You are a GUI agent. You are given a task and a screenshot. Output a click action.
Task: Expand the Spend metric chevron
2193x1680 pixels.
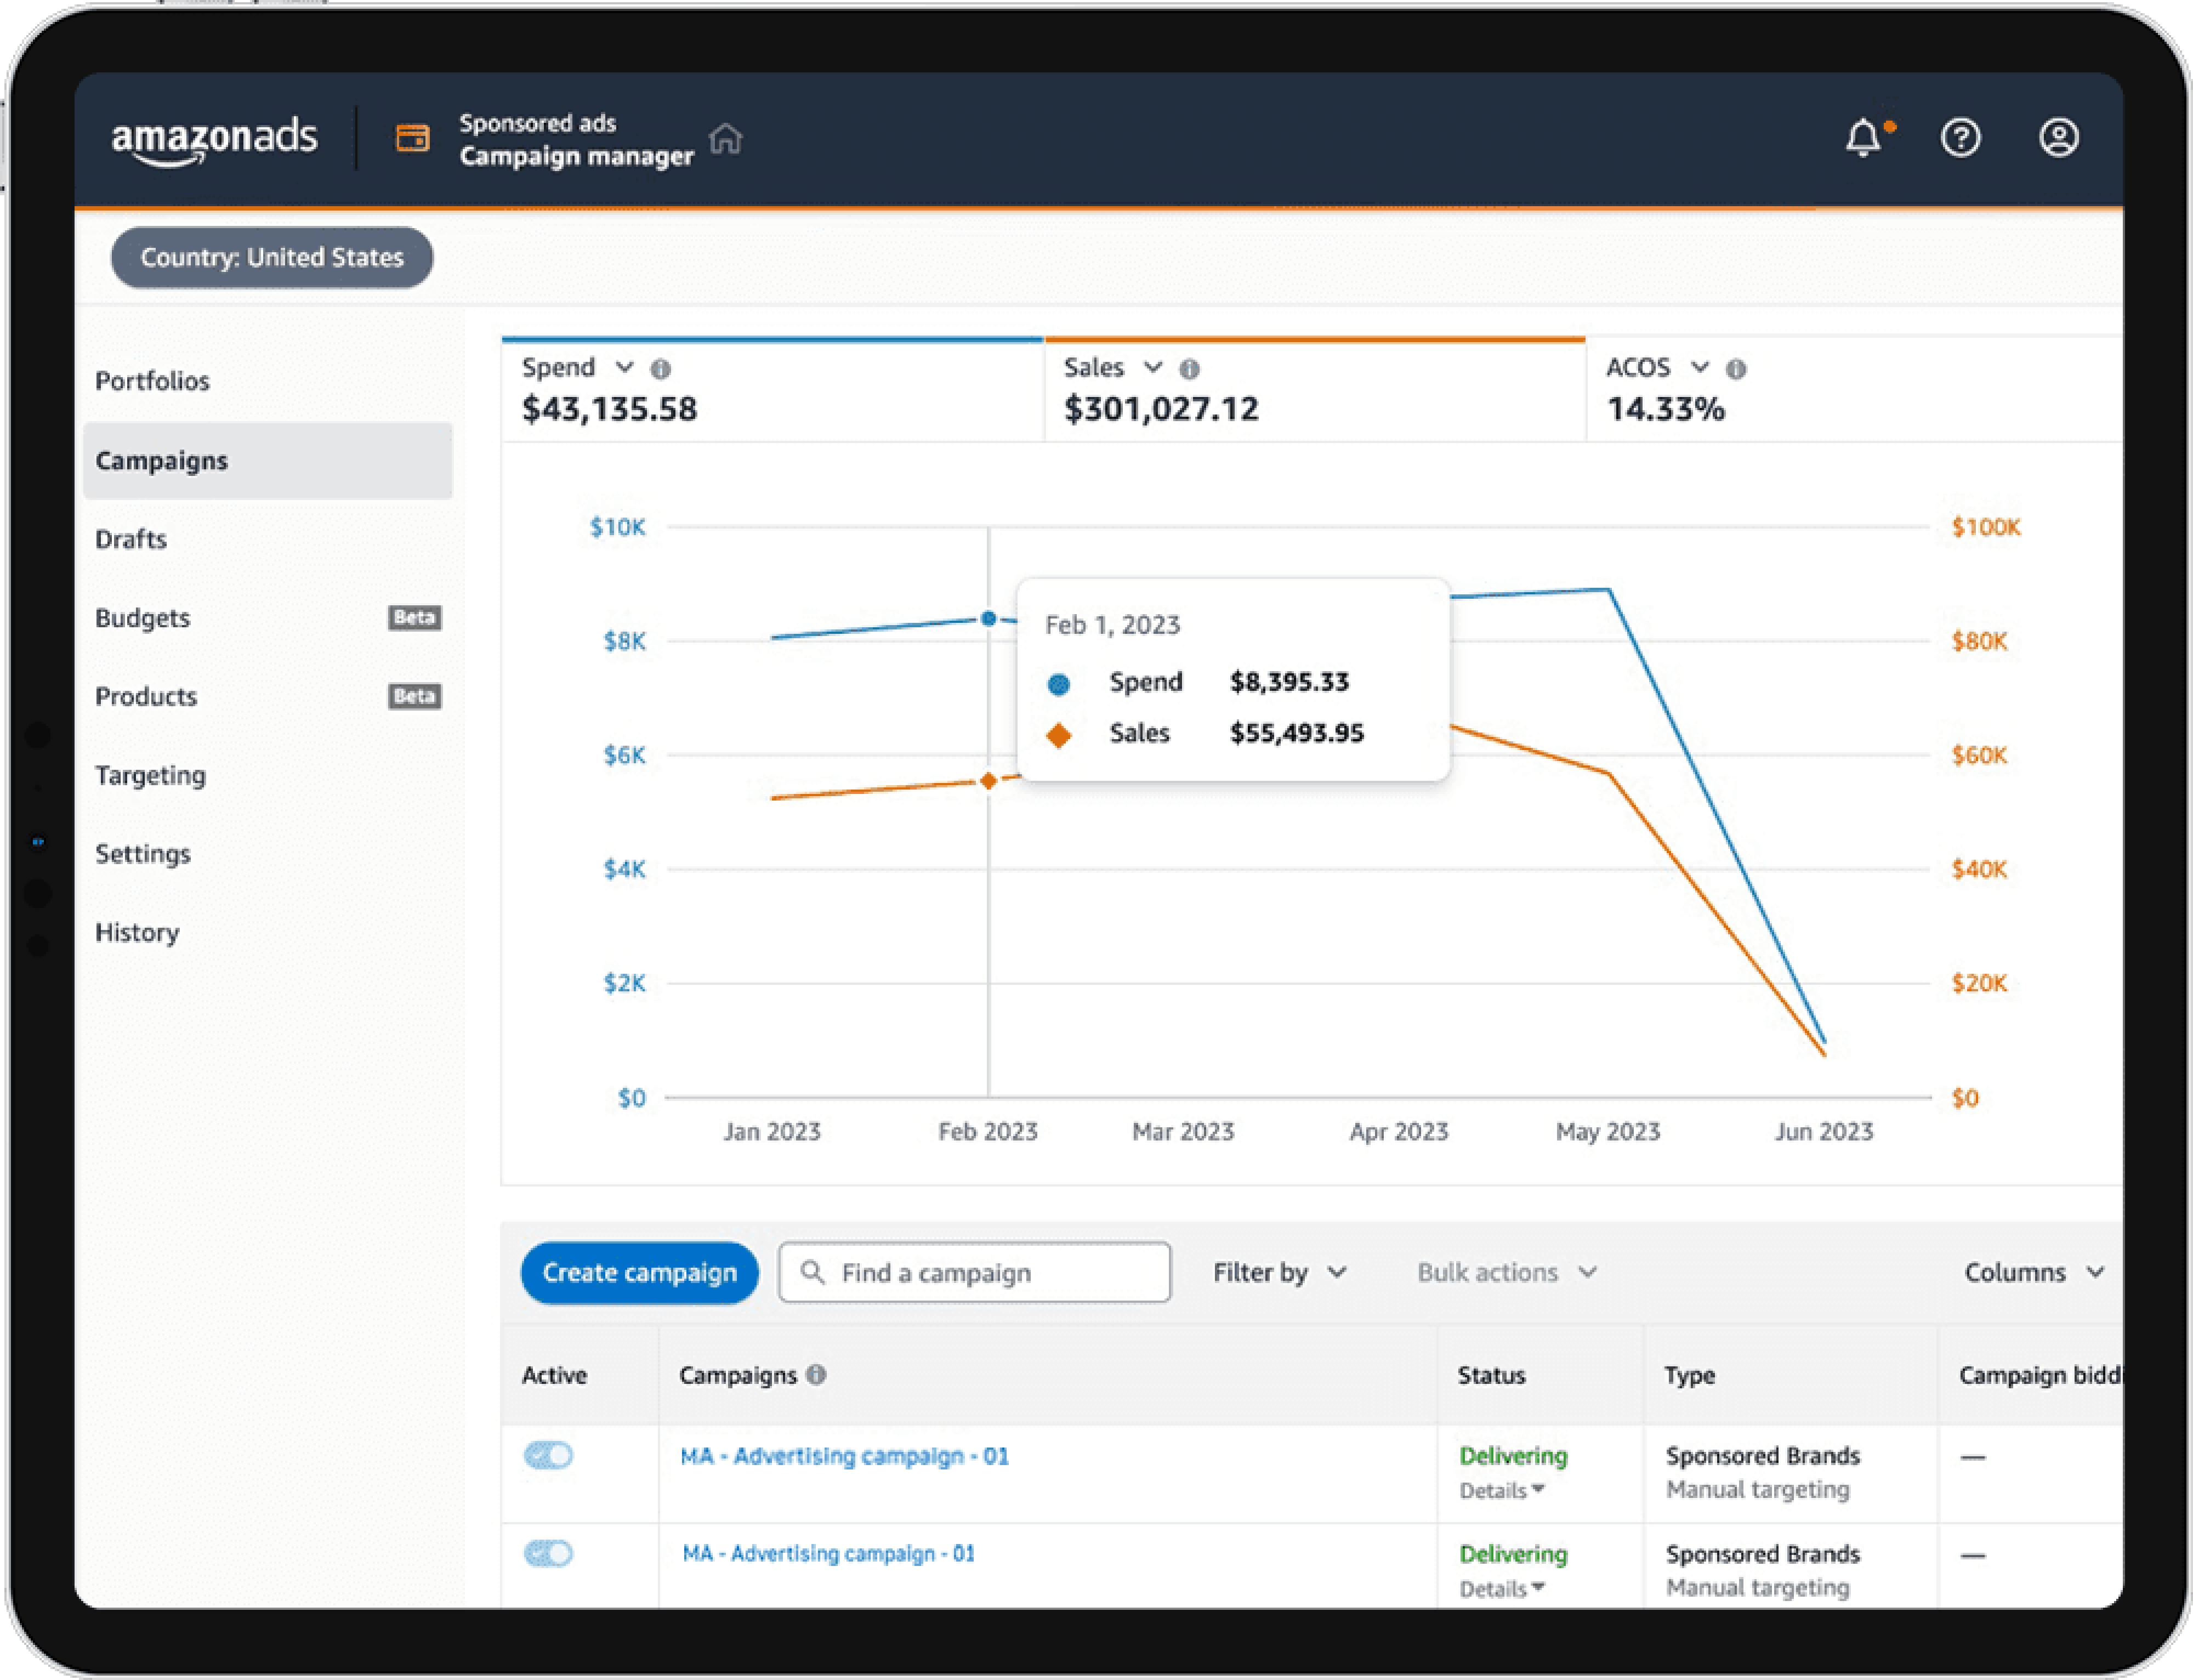624,367
